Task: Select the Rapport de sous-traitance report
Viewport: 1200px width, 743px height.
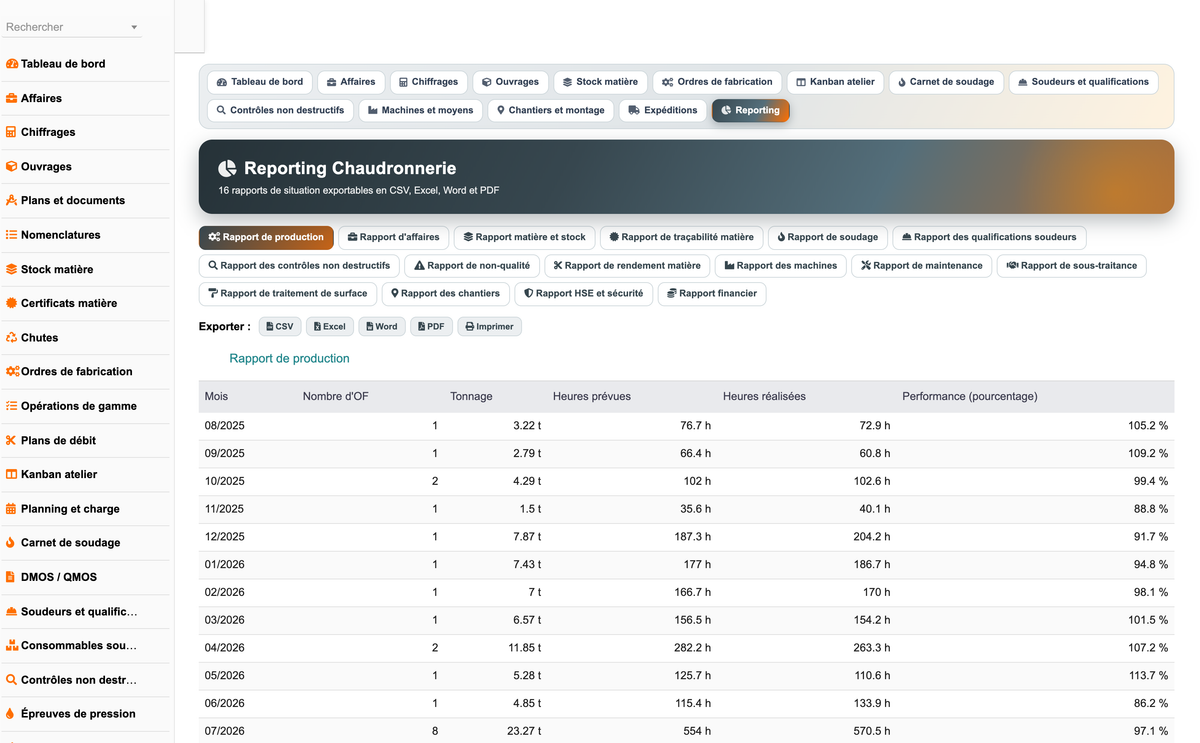Action: click(1072, 266)
